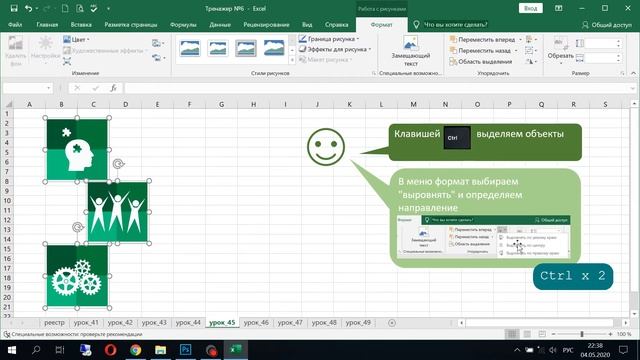The width and height of the screenshot is (640, 360).
Task: Open Эффекты для рисунка dropdown
Action: tap(335, 49)
